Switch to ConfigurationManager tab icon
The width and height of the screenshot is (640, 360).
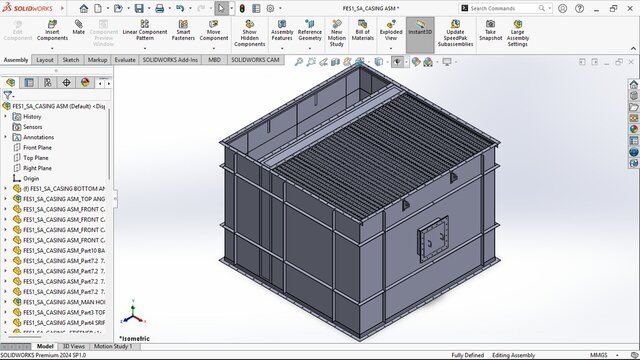click(48, 83)
